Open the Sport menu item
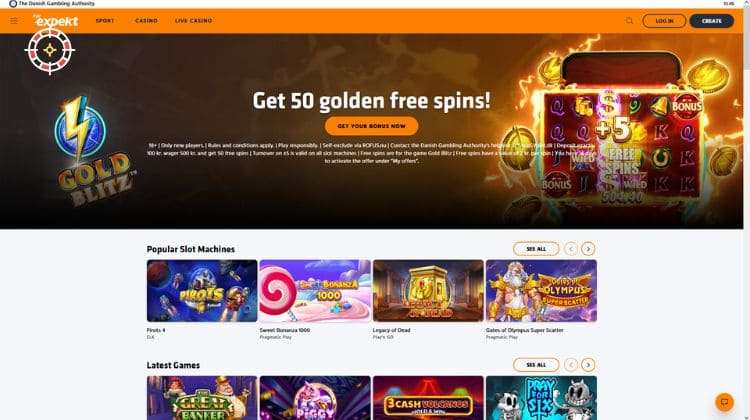750x420 pixels. [x=105, y=21]
